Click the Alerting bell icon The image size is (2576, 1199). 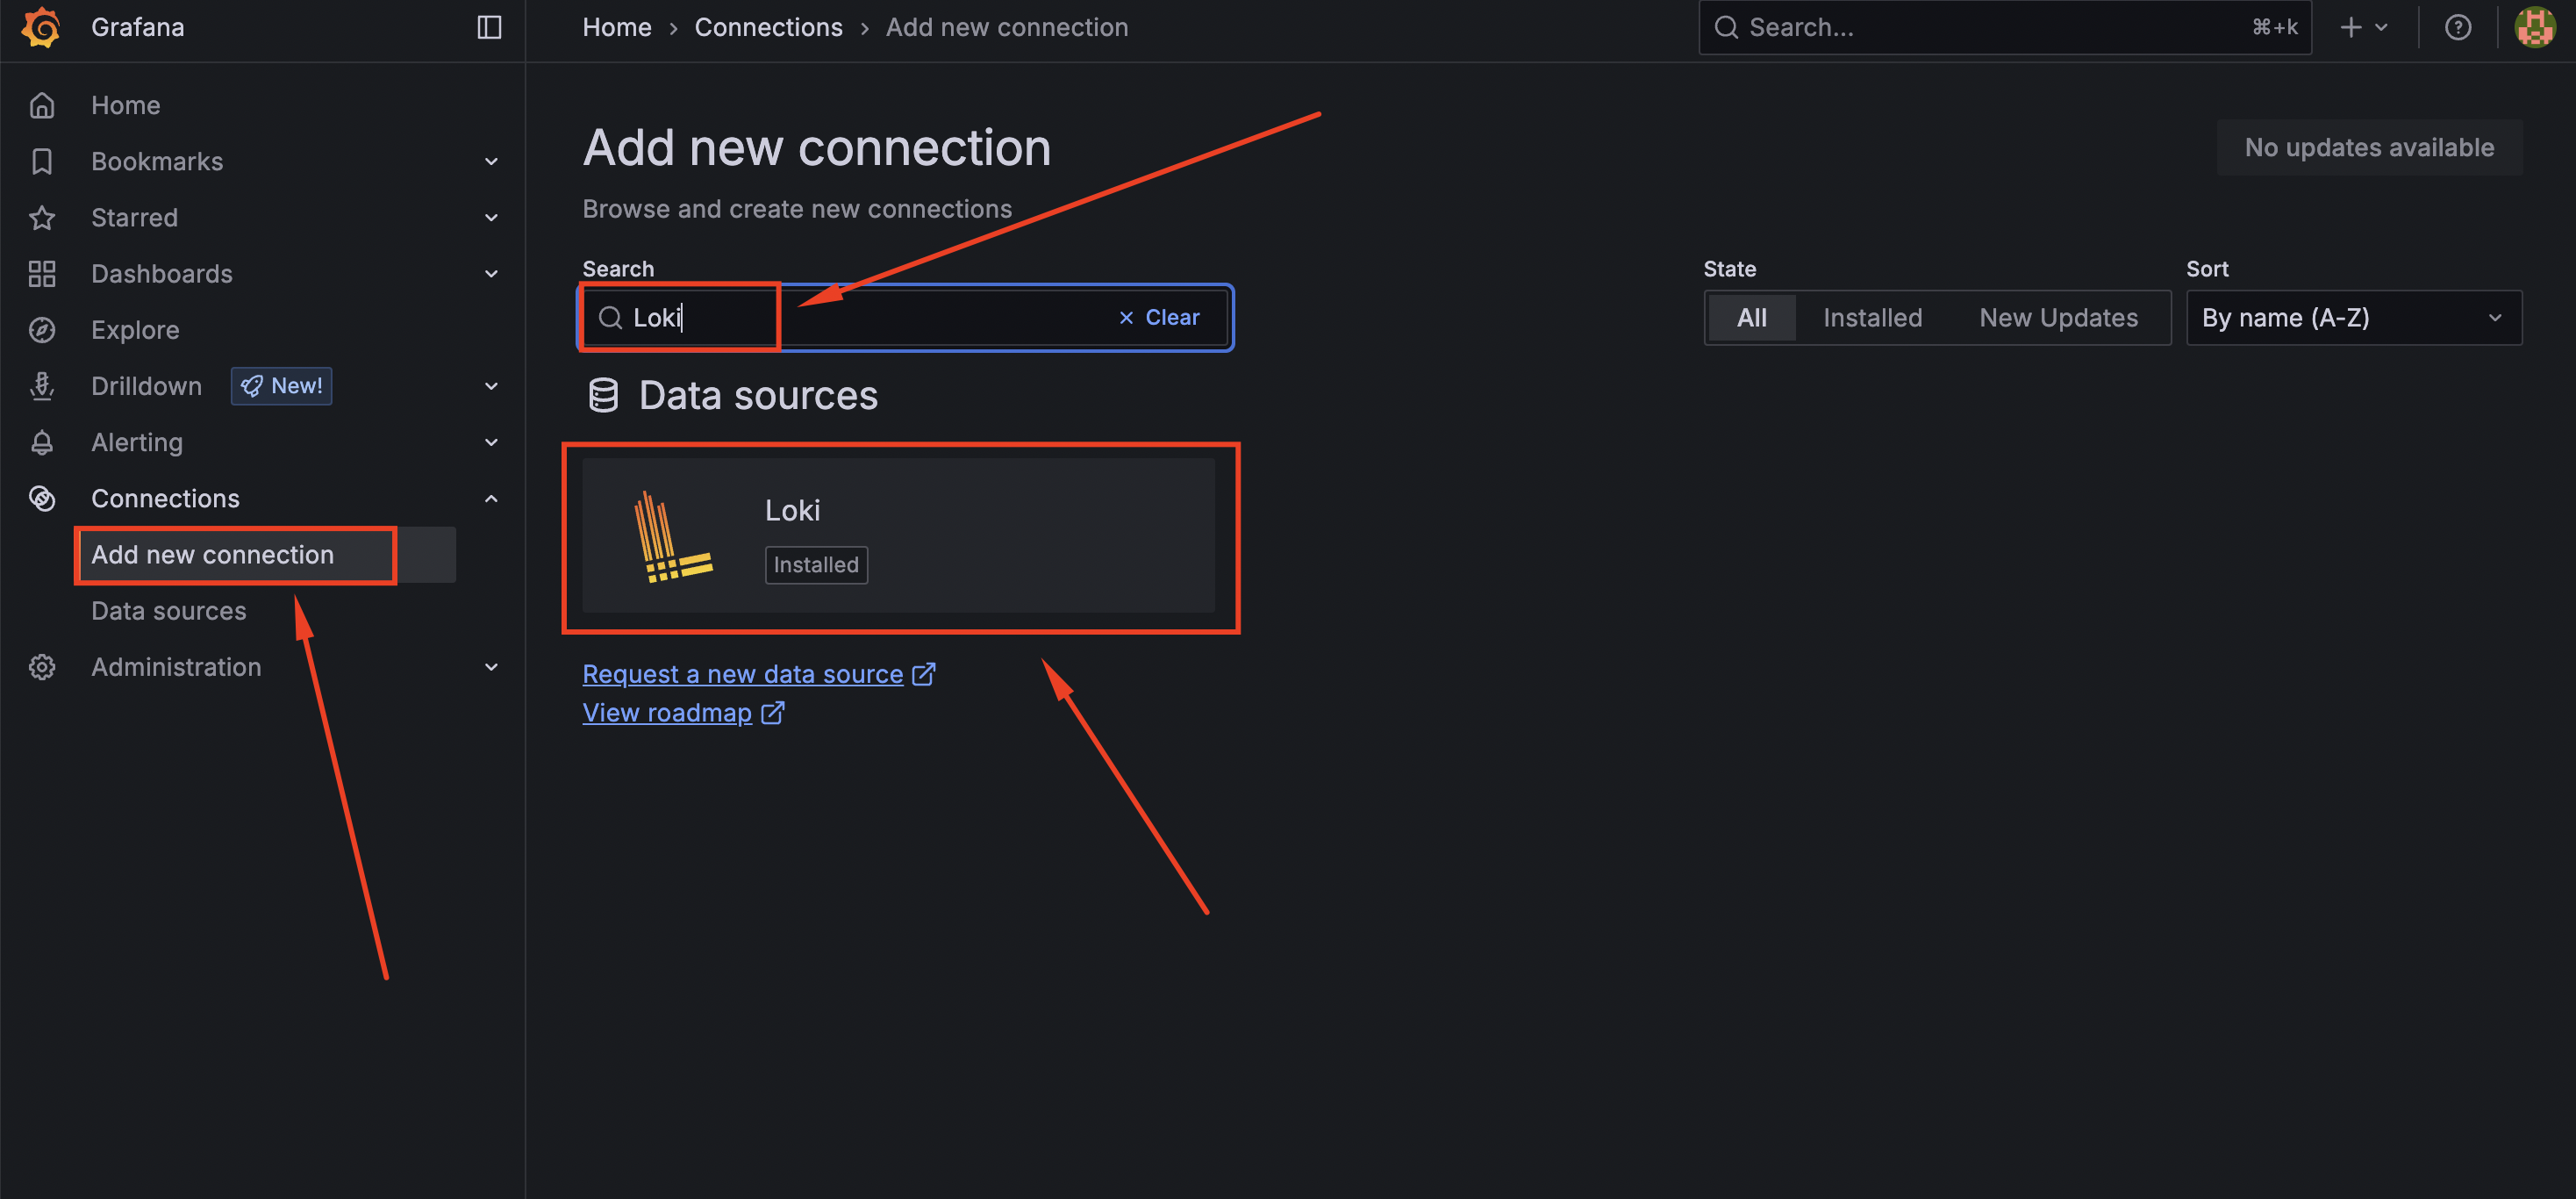tap(42, 442)
